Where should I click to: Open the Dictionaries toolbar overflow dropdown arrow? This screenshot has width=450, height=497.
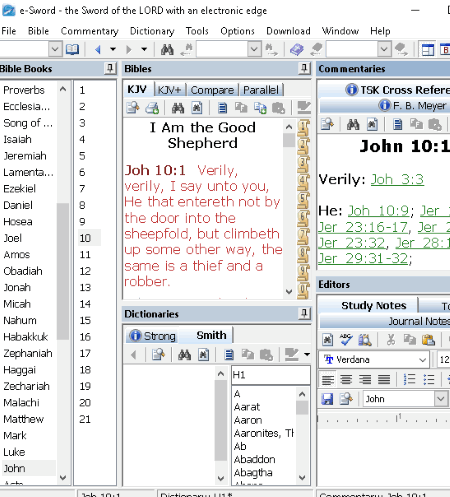[307, 355]
